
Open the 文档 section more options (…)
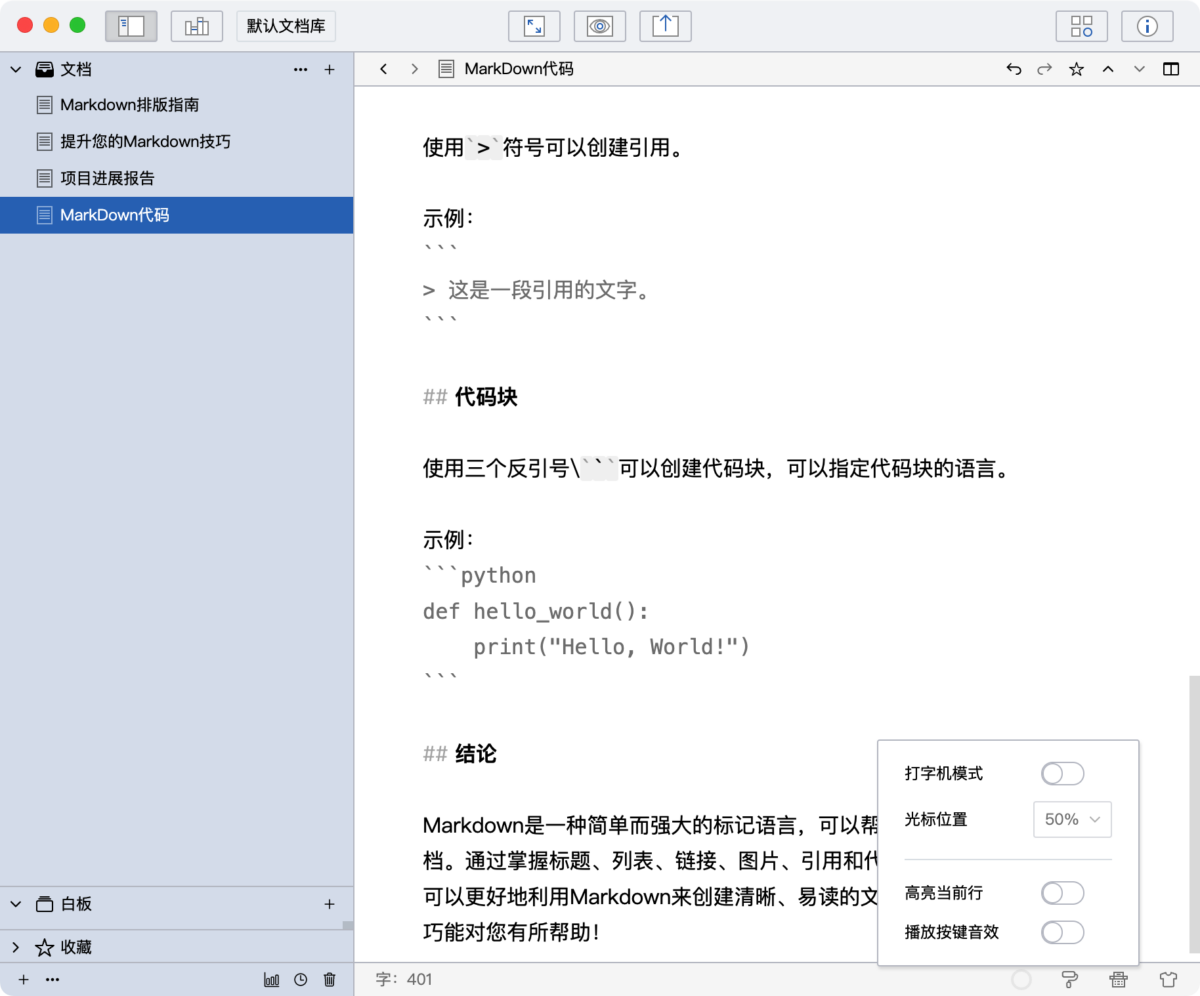pyautogui.click(x=301, y=70)
